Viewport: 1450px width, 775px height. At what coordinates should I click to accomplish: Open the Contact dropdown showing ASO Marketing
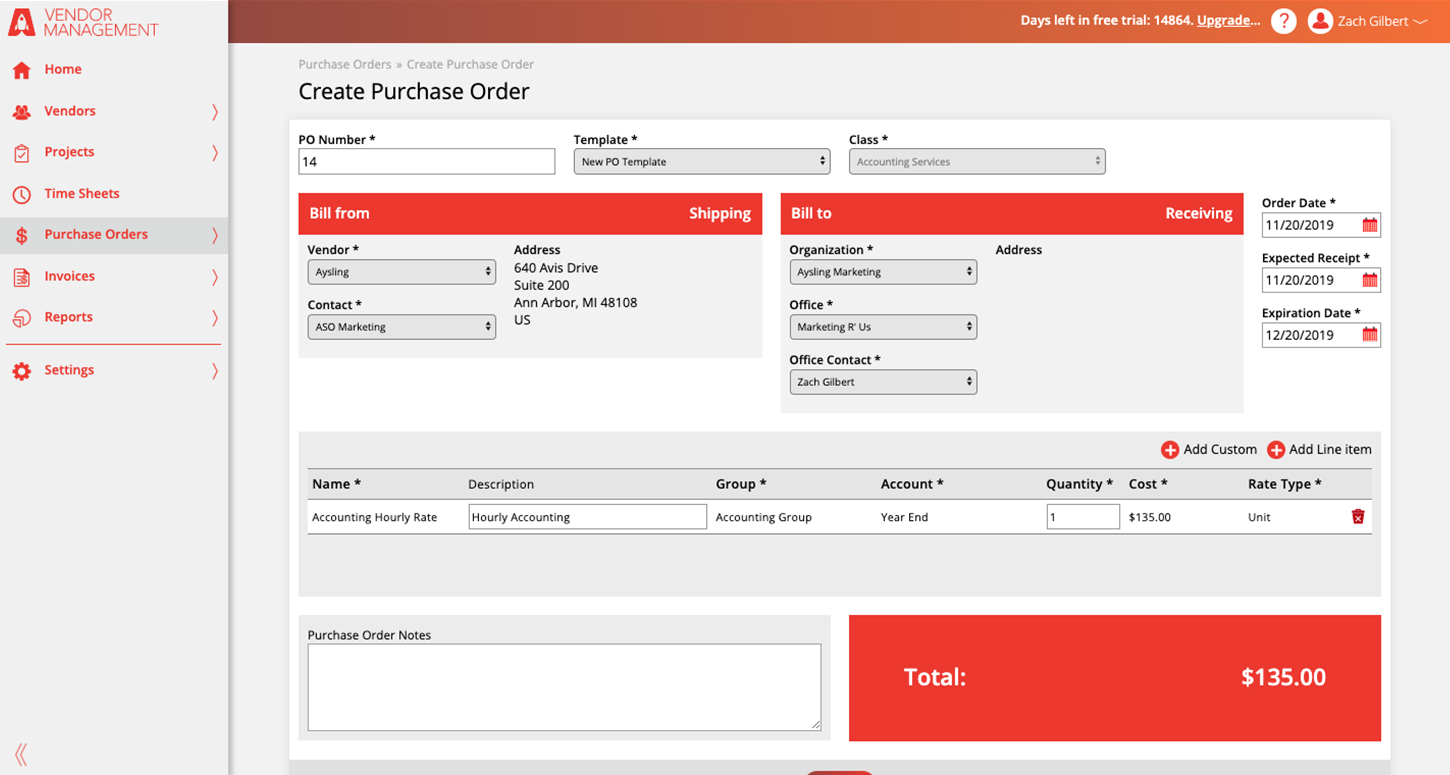click(x=402, y=327)
